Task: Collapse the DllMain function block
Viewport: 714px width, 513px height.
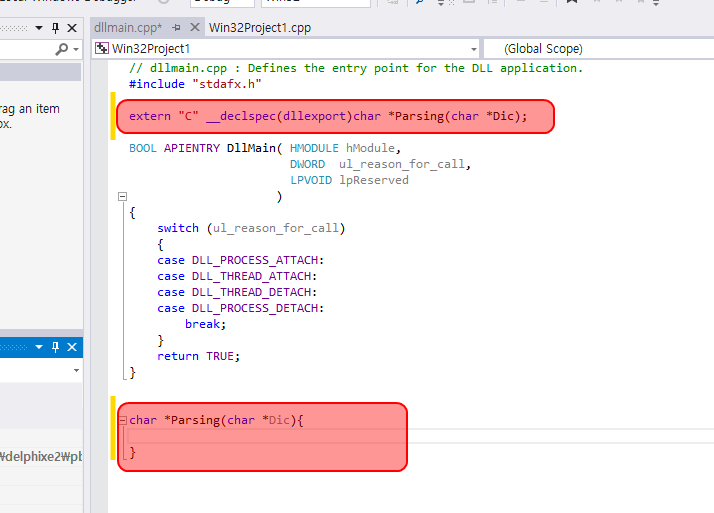Action: click(x=122, y=197)
